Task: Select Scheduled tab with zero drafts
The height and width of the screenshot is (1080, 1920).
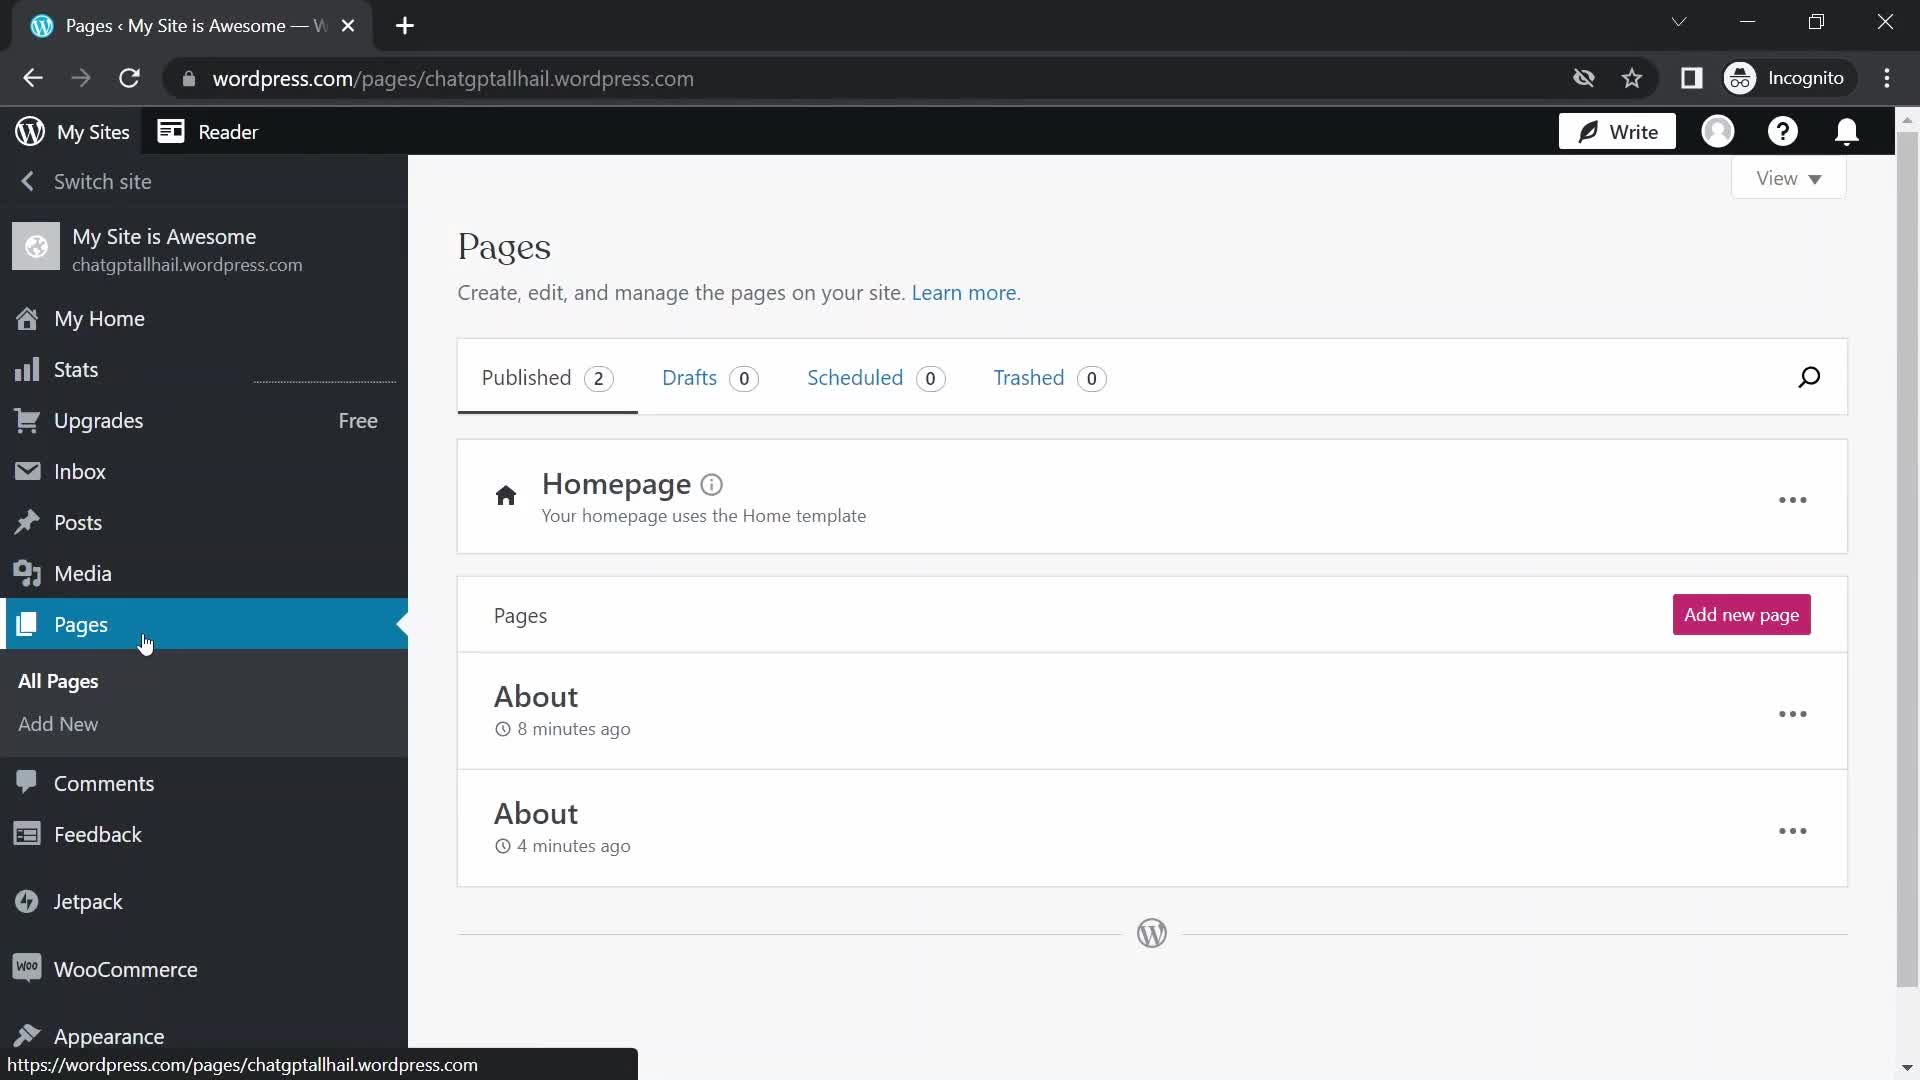Action: point(874,378)
